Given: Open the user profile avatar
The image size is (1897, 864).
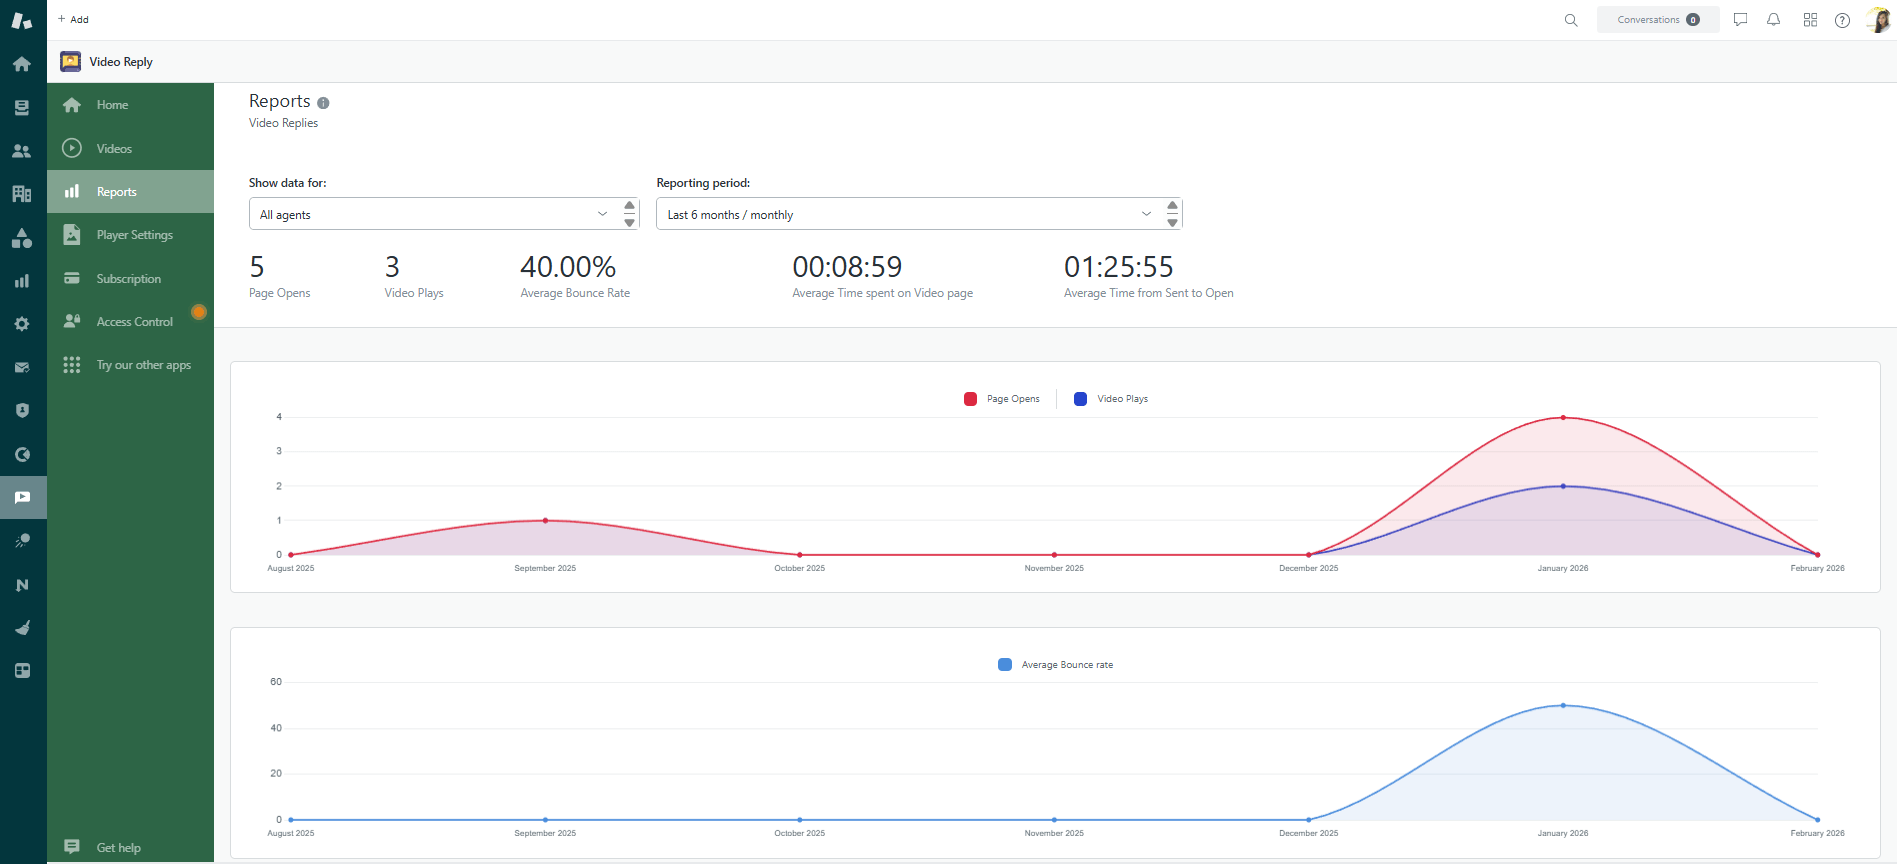Looking at the screenshot, I should coord(1877,20).
